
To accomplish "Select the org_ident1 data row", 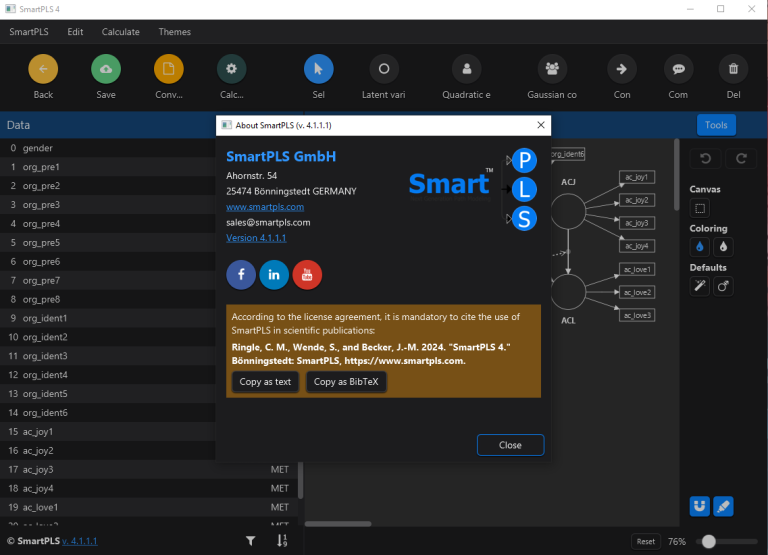I will pos(108,318).
